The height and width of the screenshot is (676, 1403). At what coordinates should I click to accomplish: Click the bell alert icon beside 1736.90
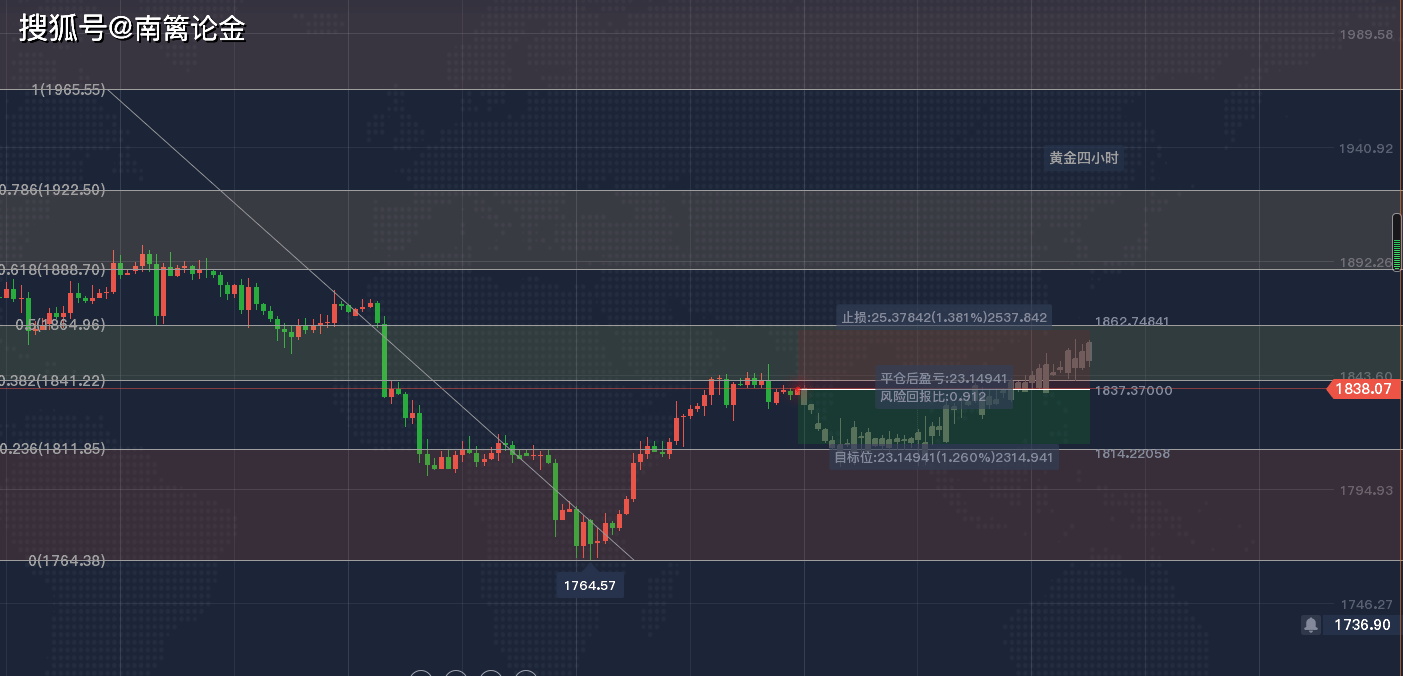click(1310, 625)
